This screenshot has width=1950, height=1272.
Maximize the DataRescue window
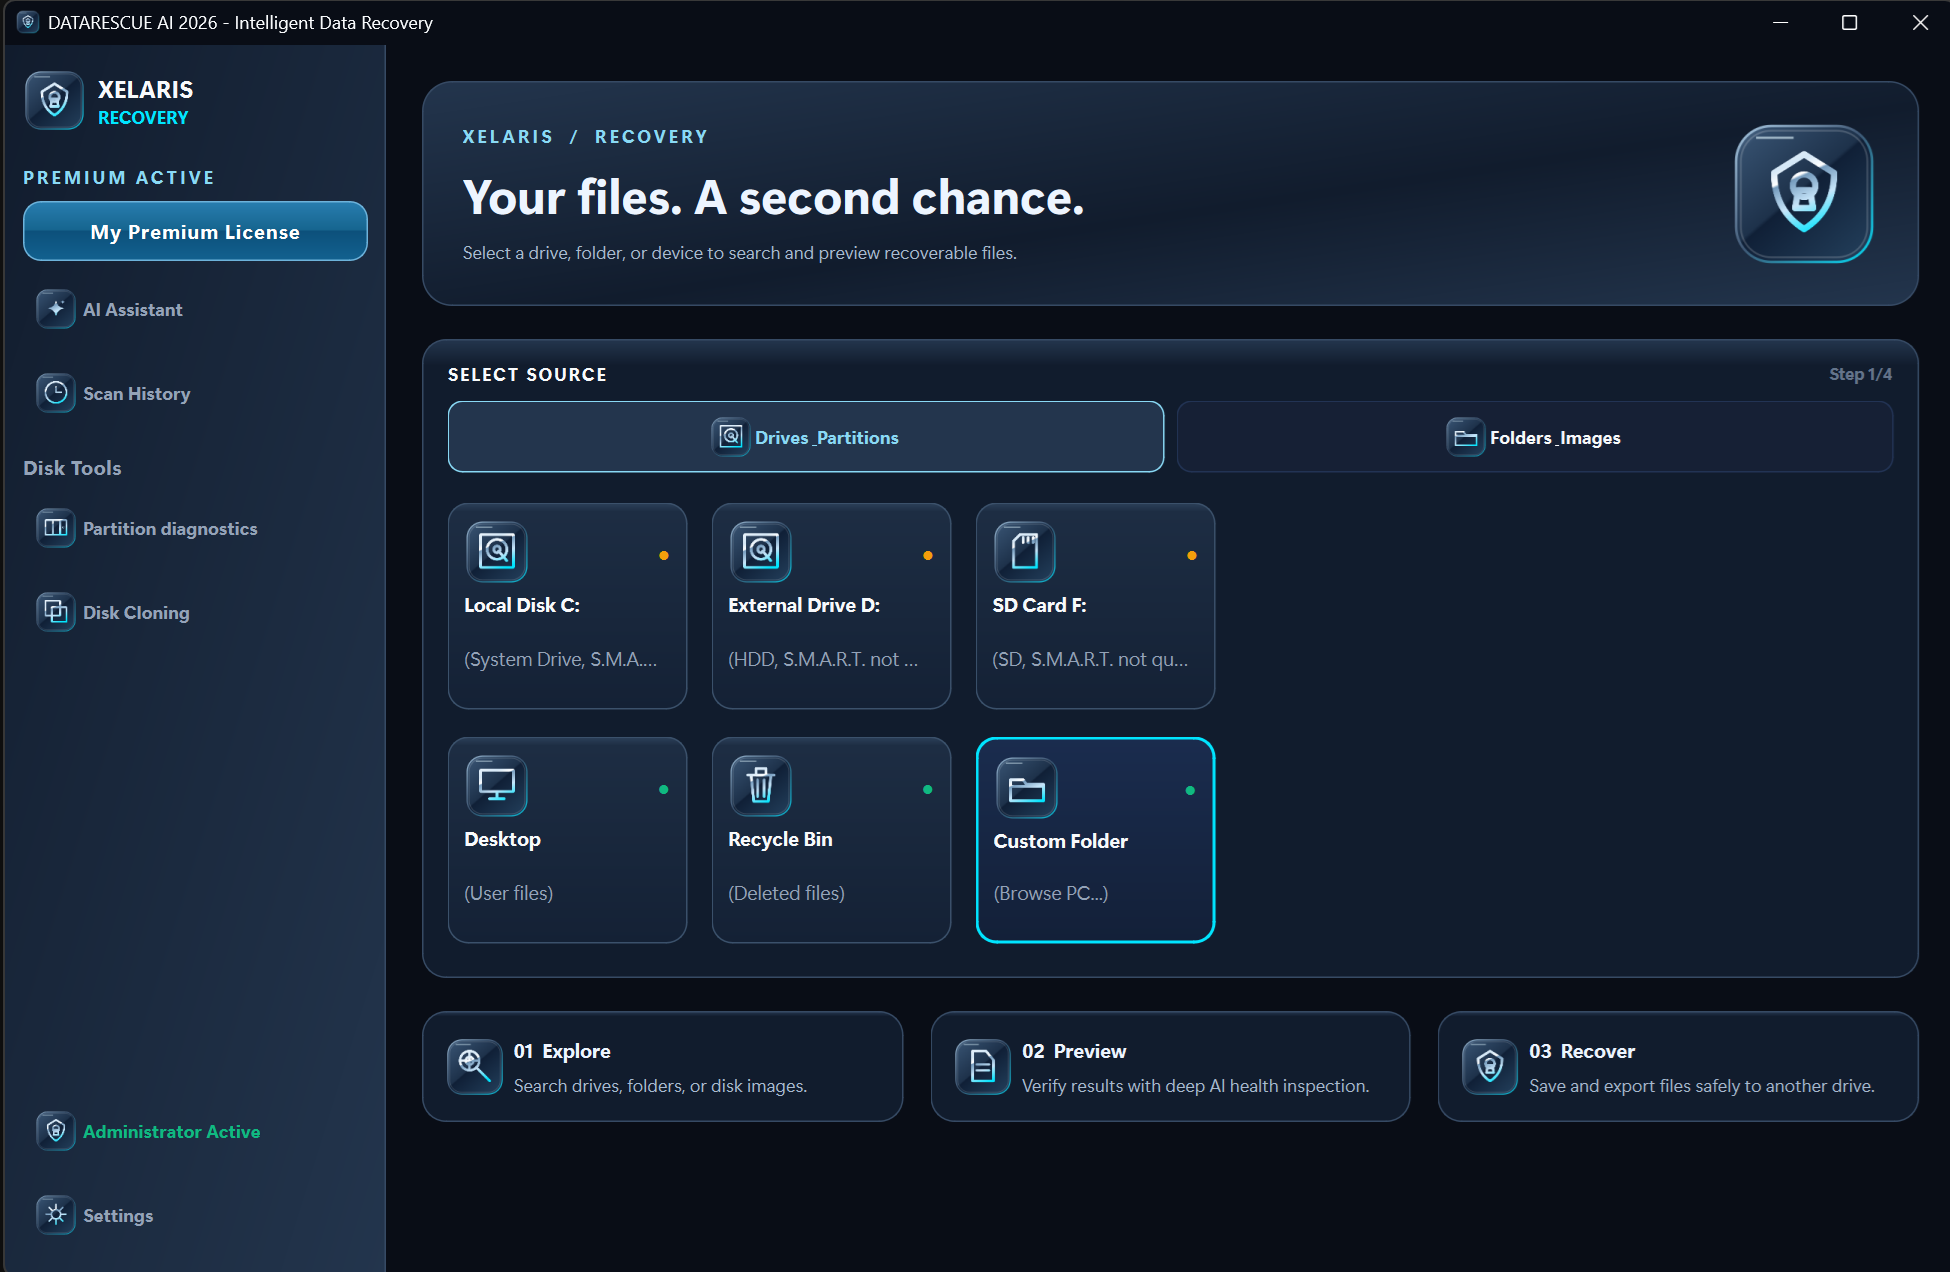tap(1849, 22)
